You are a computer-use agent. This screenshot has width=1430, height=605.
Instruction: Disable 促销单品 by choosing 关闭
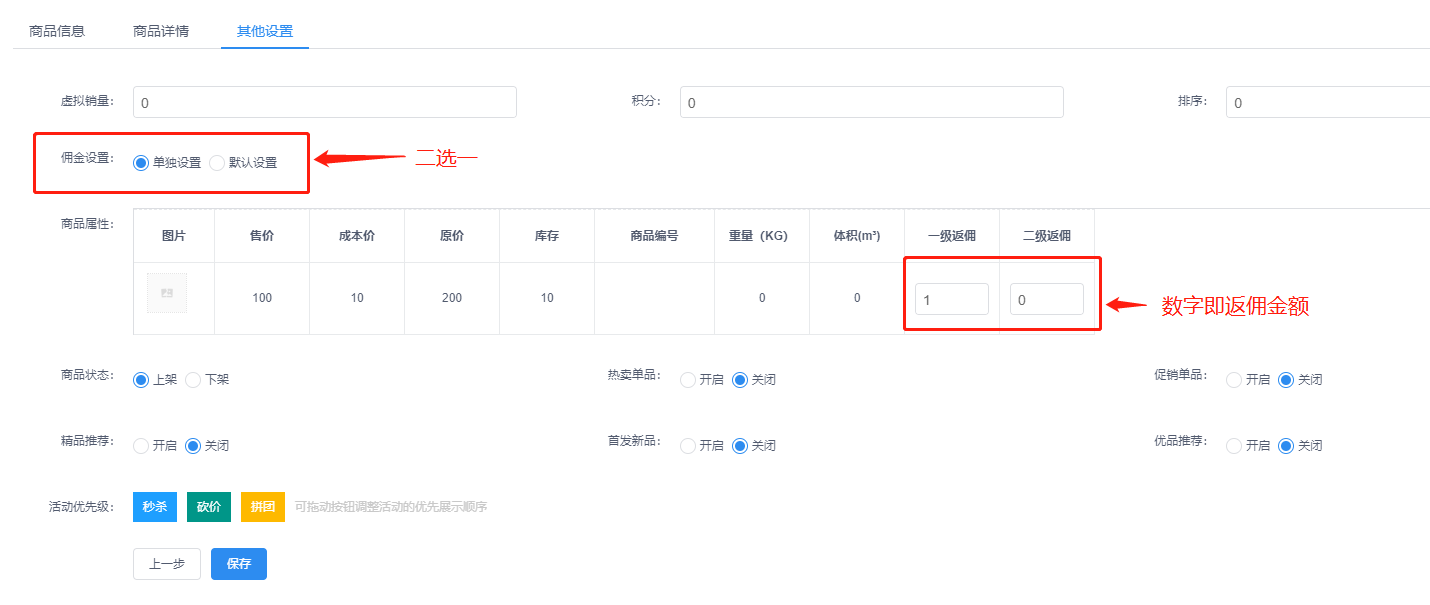(1286, 380)
